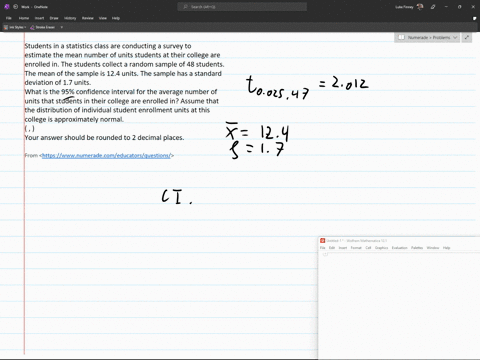Click the OneNote app logo icon

click(x=7, y=7)
